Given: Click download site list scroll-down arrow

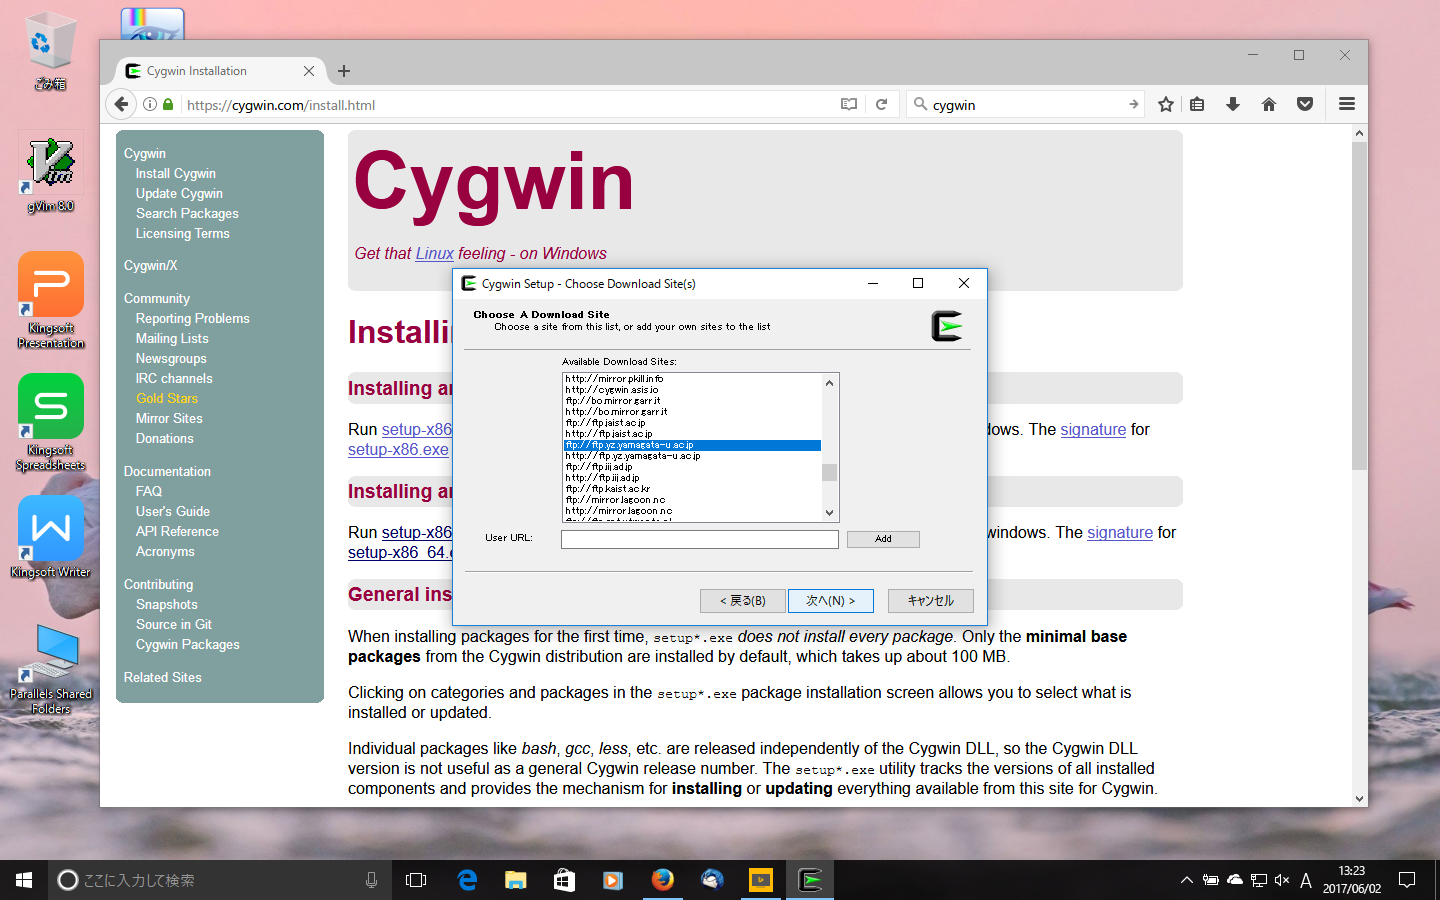Looking at the screenshot, I should tap(829, 513).
